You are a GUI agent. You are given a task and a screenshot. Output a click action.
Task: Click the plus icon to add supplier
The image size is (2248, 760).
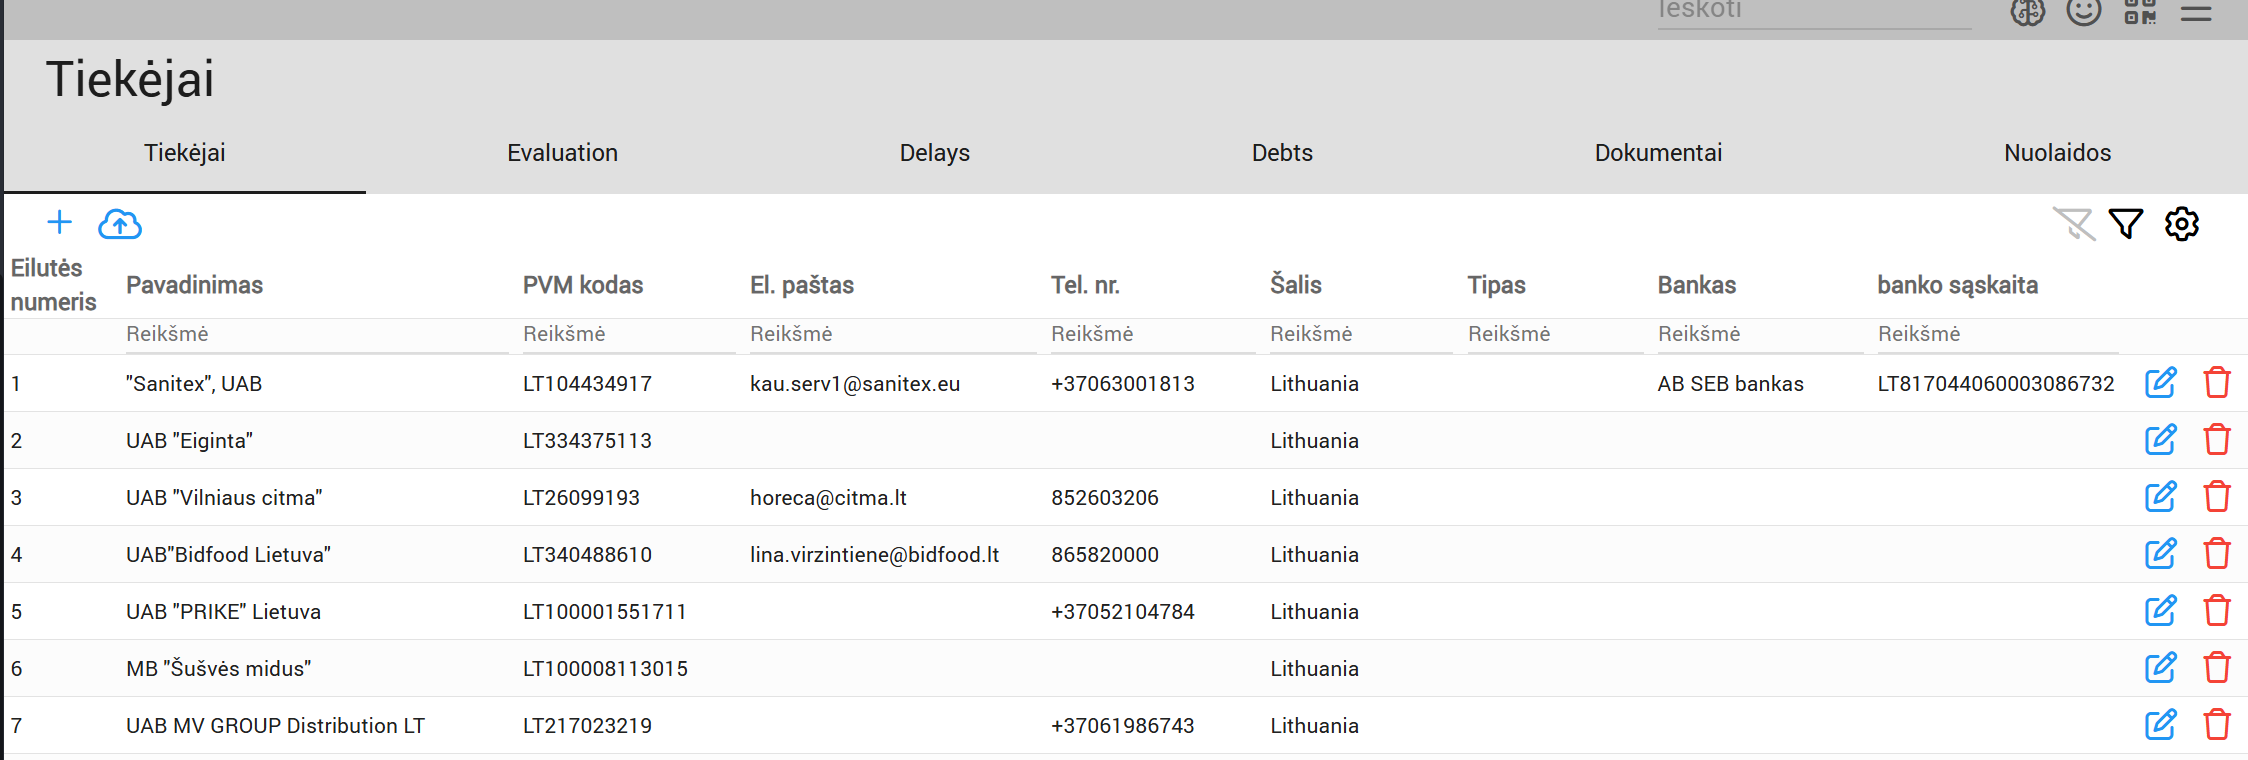point(60,222)
